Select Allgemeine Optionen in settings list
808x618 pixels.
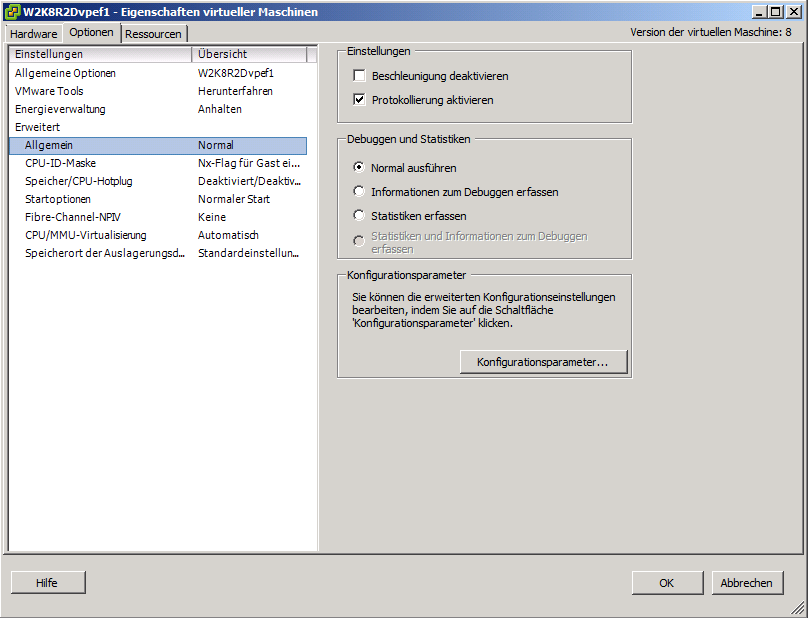click(x=158, y=73)
